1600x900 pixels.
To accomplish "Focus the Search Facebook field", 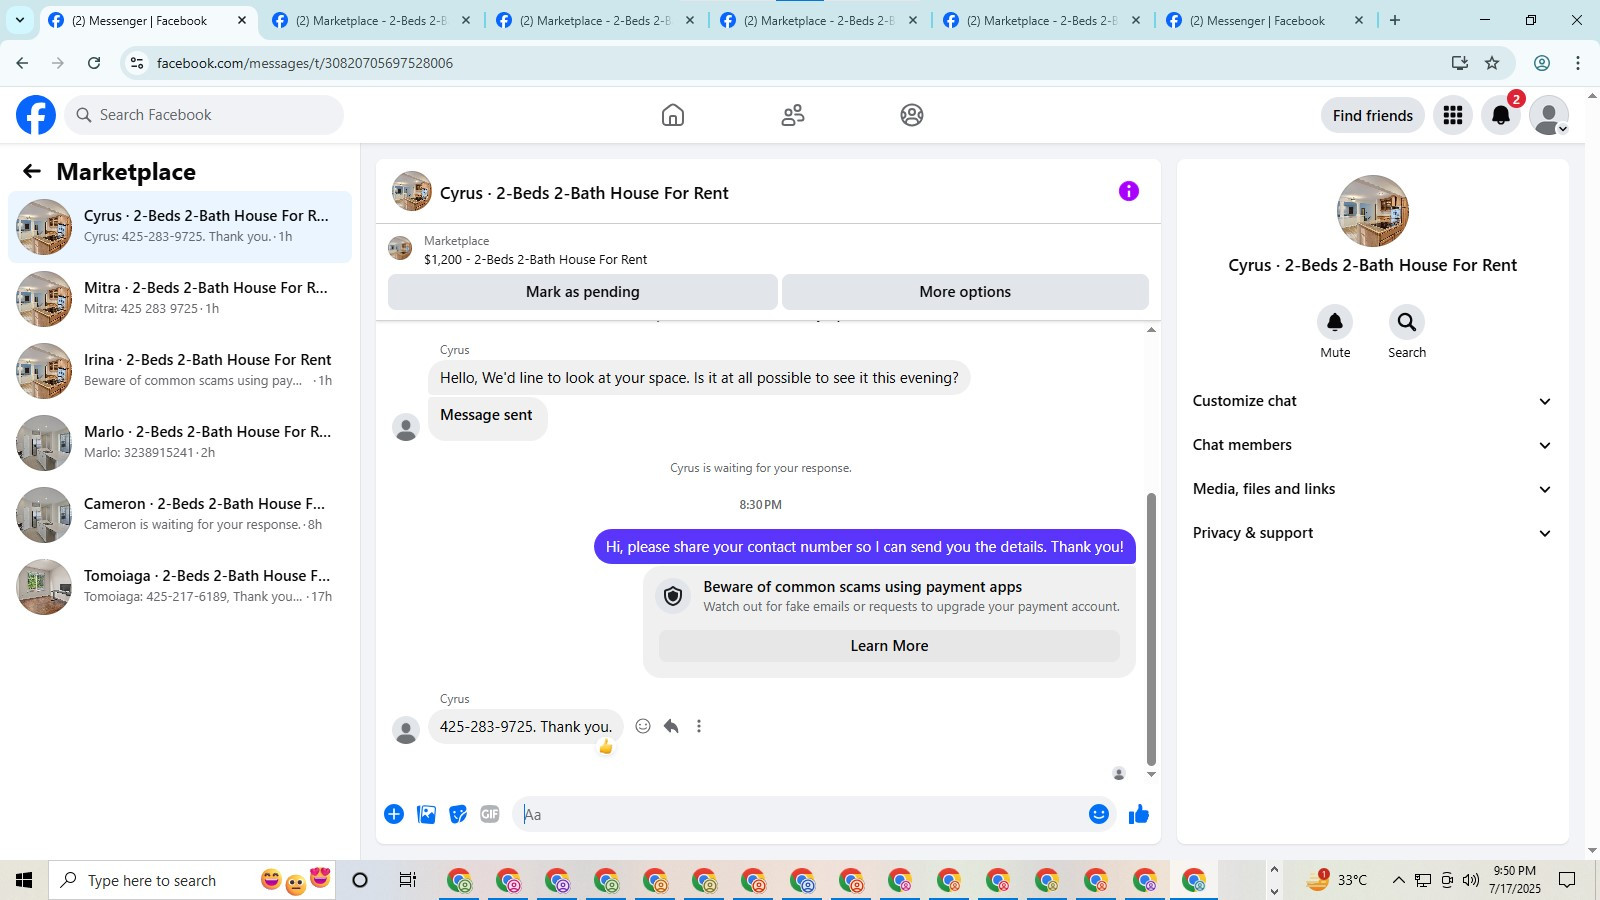I will (205, 115).
